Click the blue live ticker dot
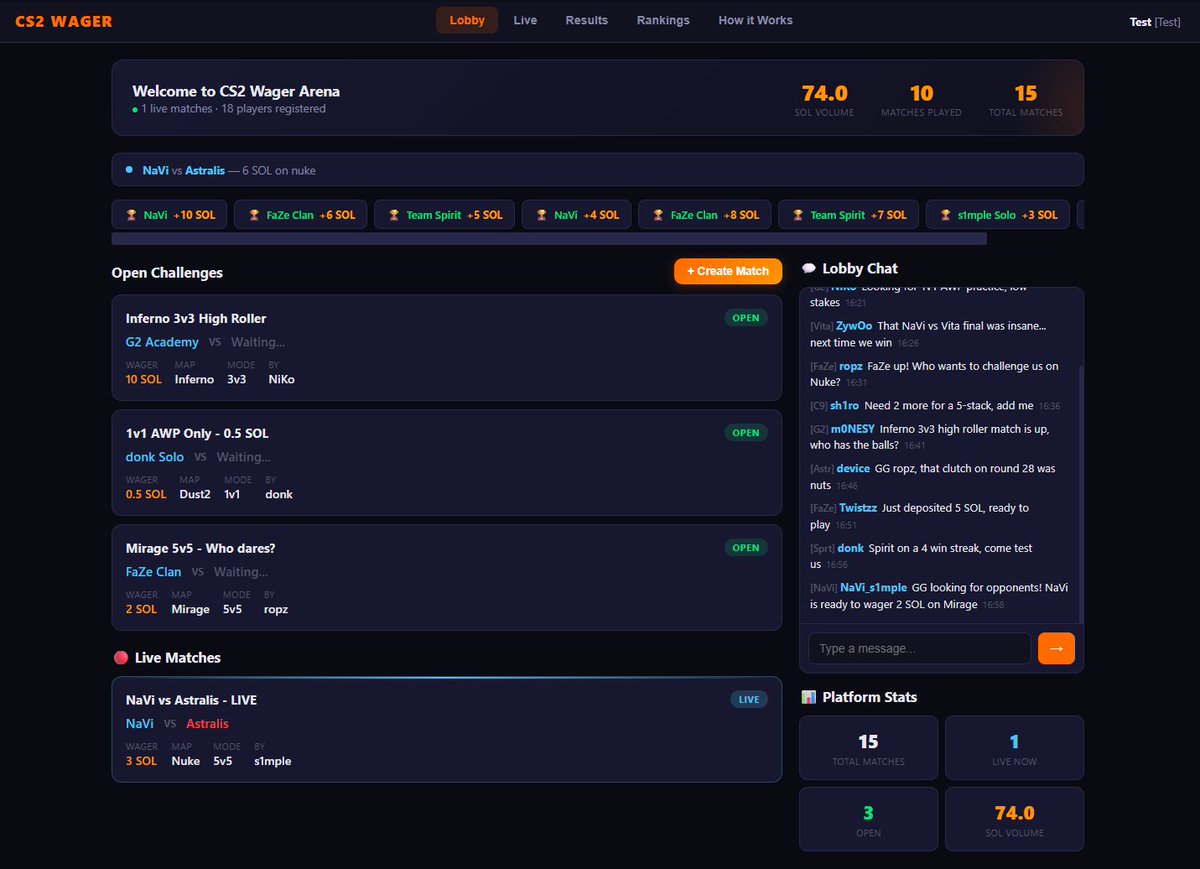This screenshot has height=869, width=1200. pos(129,170)
